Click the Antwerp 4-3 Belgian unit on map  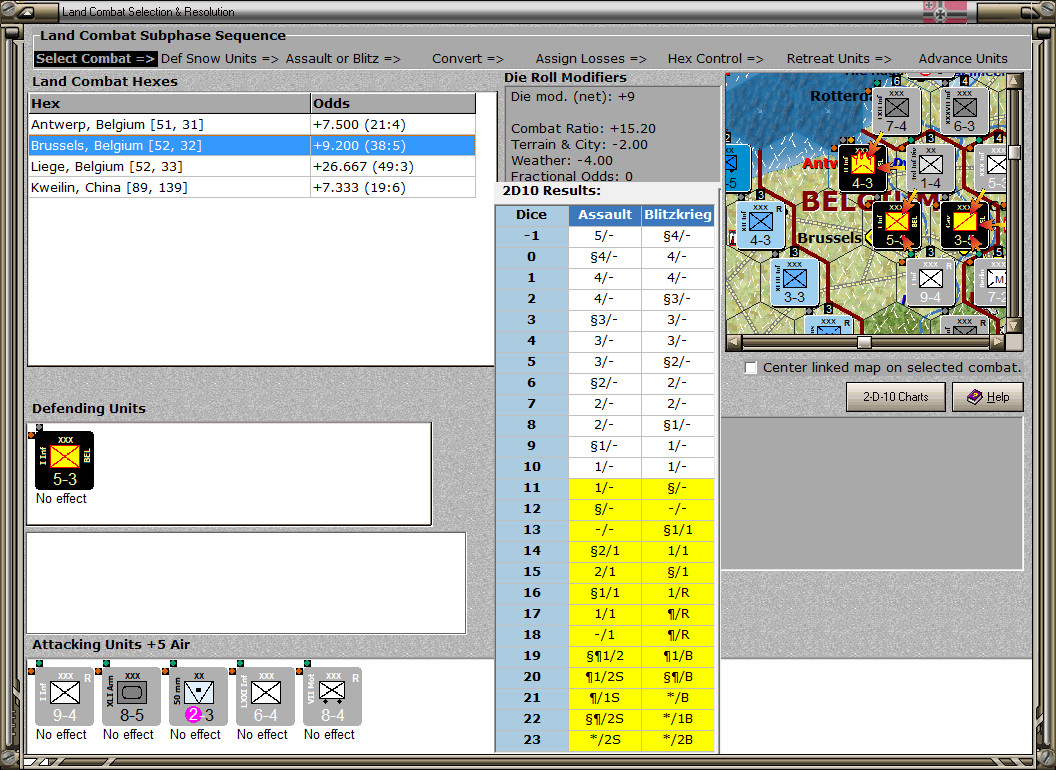pos(863,168)
